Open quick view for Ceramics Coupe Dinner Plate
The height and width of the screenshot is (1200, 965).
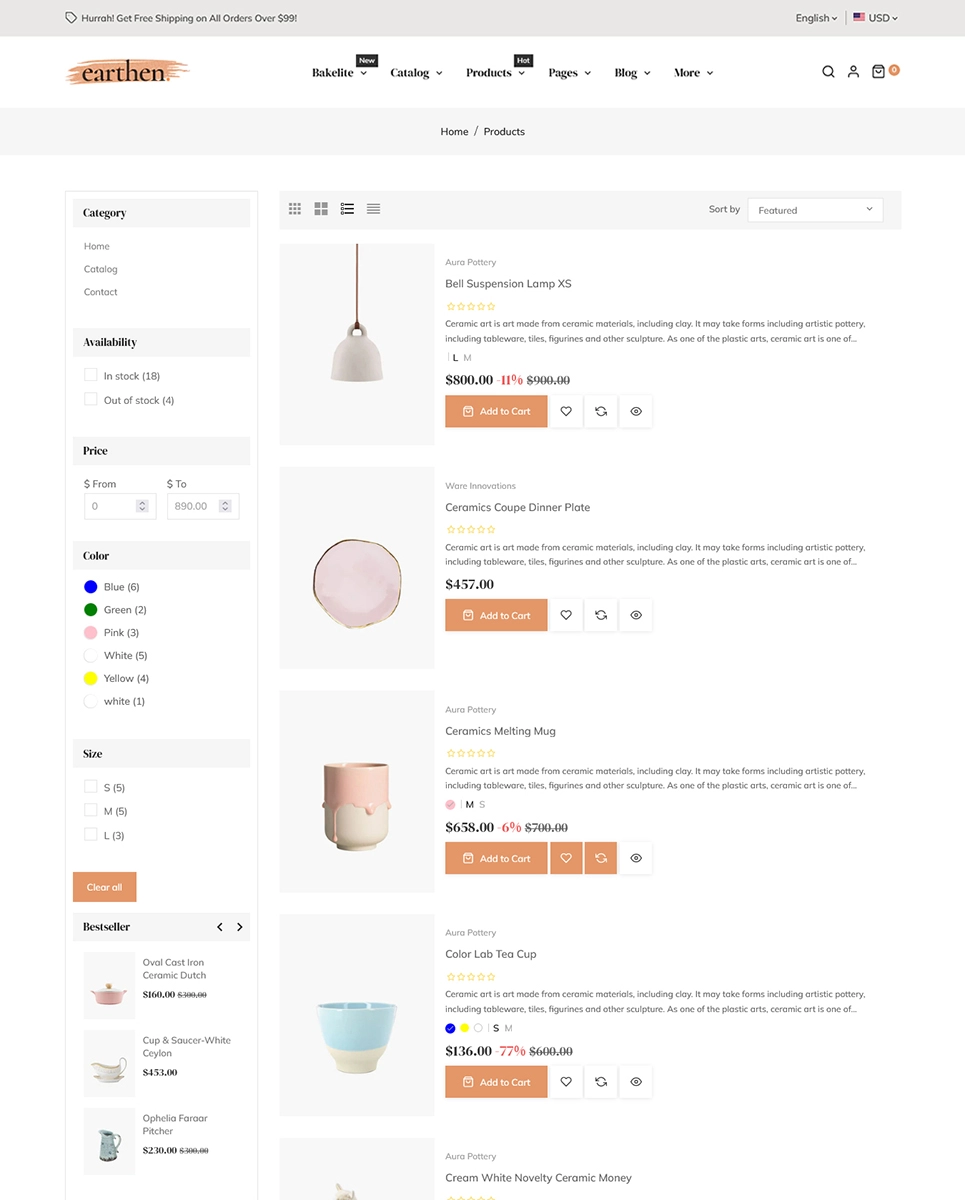pyautogui.click(x=635, y=615)
